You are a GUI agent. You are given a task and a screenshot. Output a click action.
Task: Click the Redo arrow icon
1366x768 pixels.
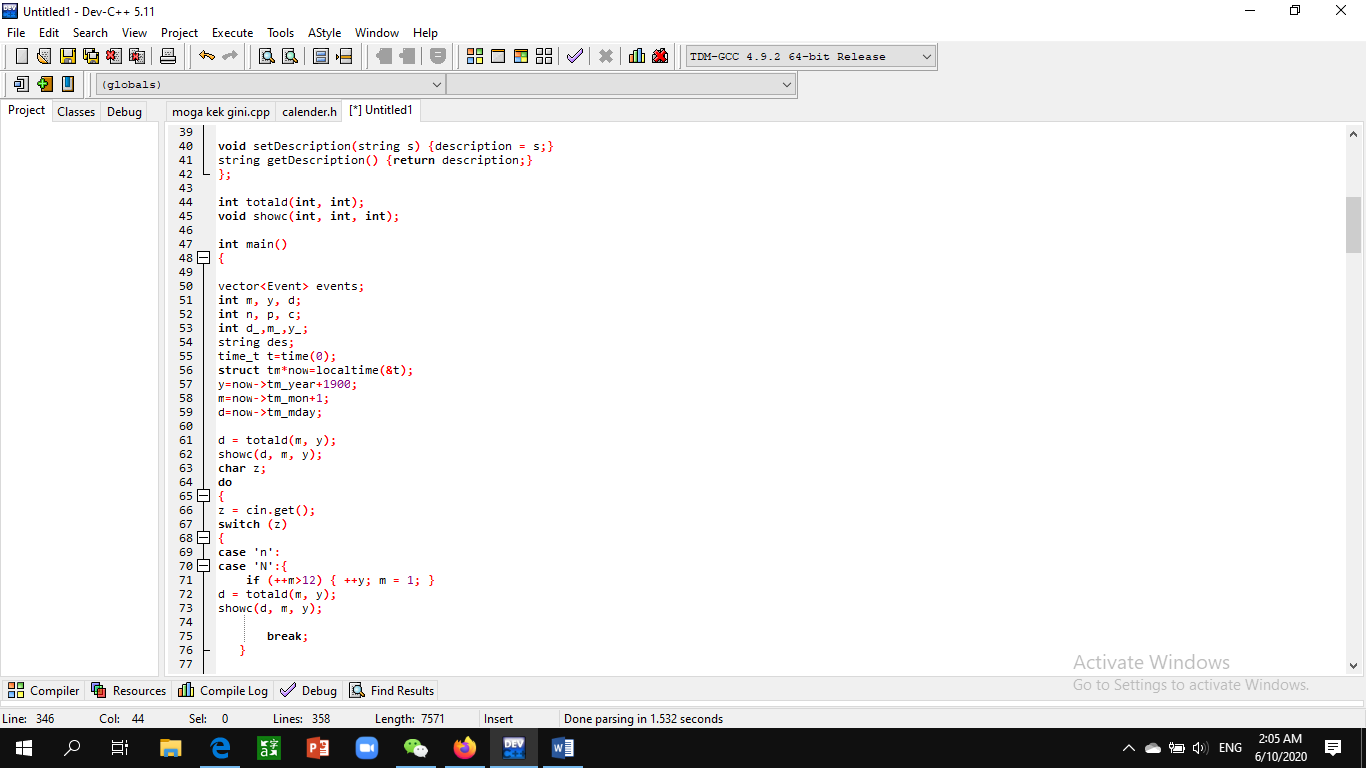tap(229, 56)
